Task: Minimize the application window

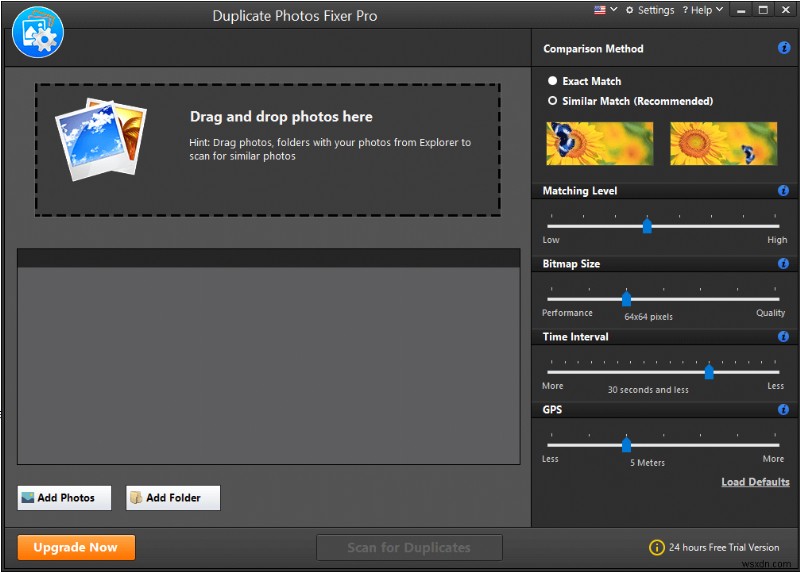Action: (741, 10)
